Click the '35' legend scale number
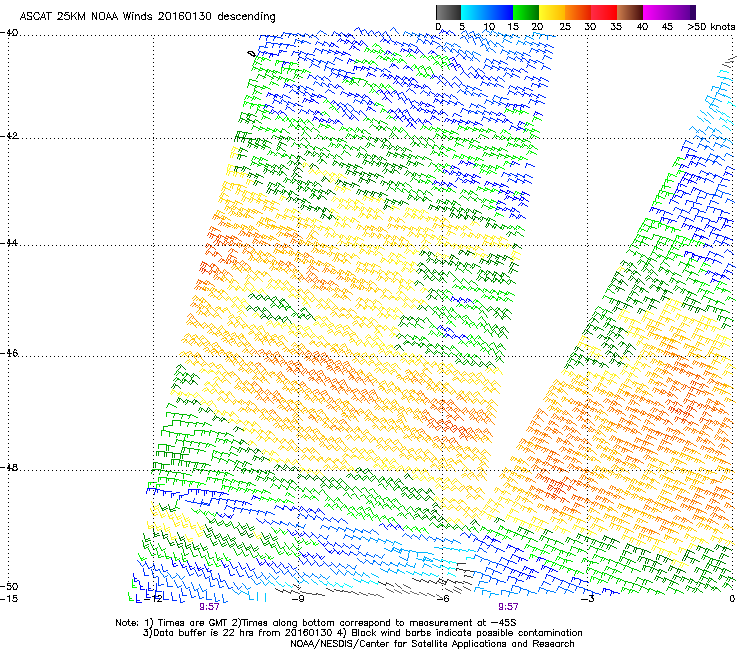The height and width of the screenshot is (650, 740). coord(616,26)
